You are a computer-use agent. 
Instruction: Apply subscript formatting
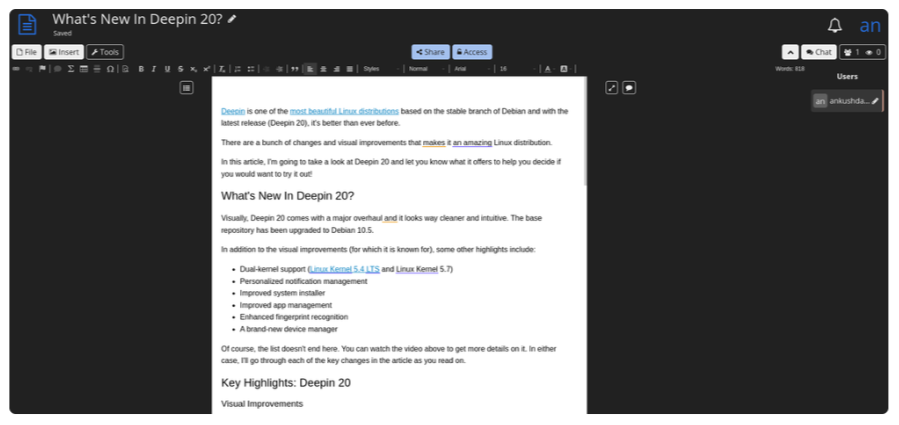coord(194,69)
